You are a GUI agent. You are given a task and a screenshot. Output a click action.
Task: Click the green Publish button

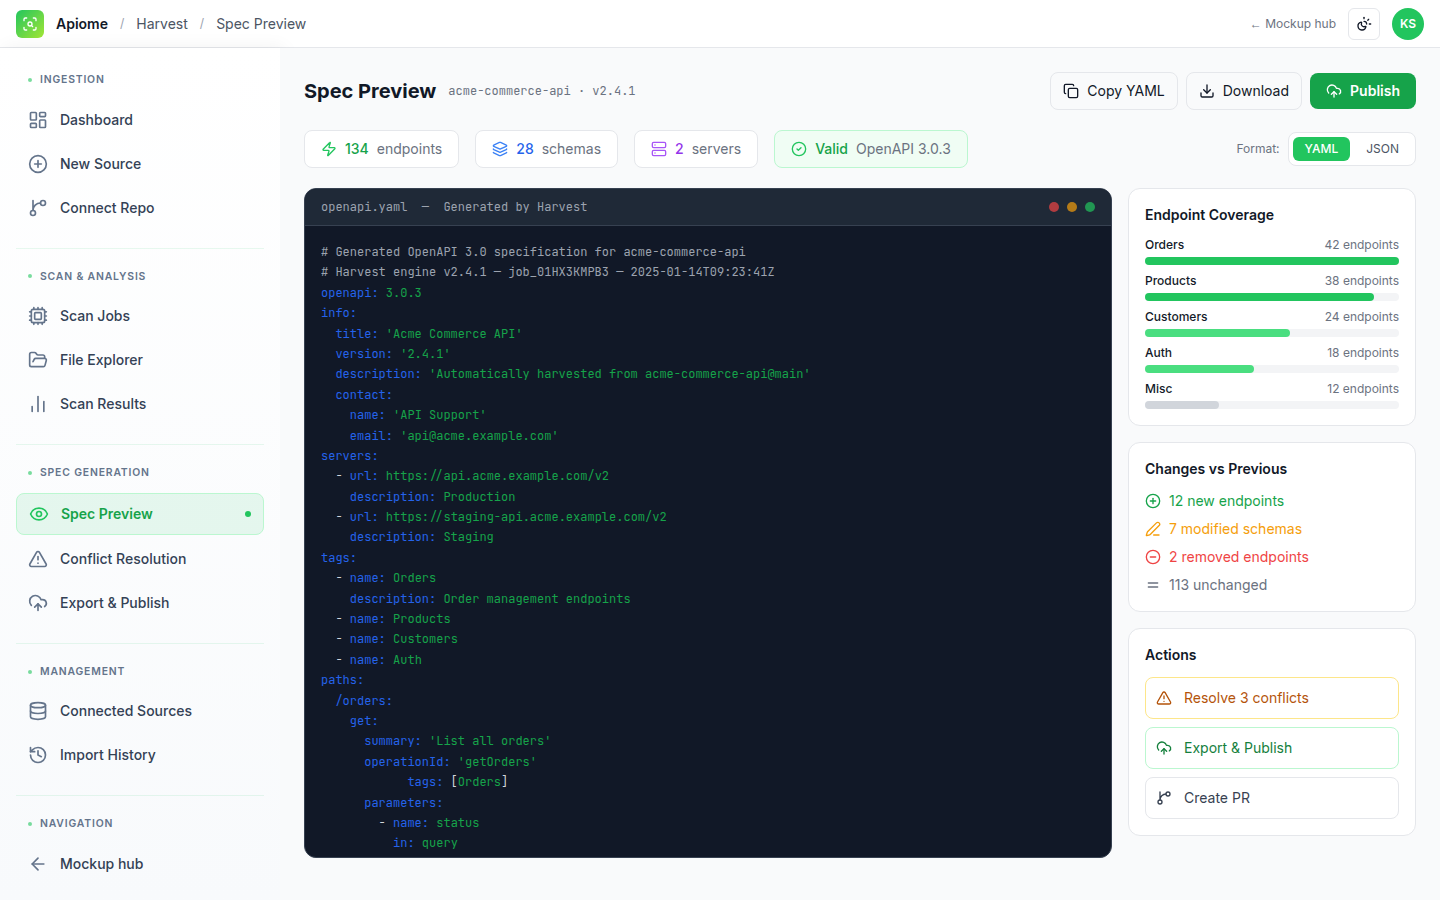[x=1363, y=91]
